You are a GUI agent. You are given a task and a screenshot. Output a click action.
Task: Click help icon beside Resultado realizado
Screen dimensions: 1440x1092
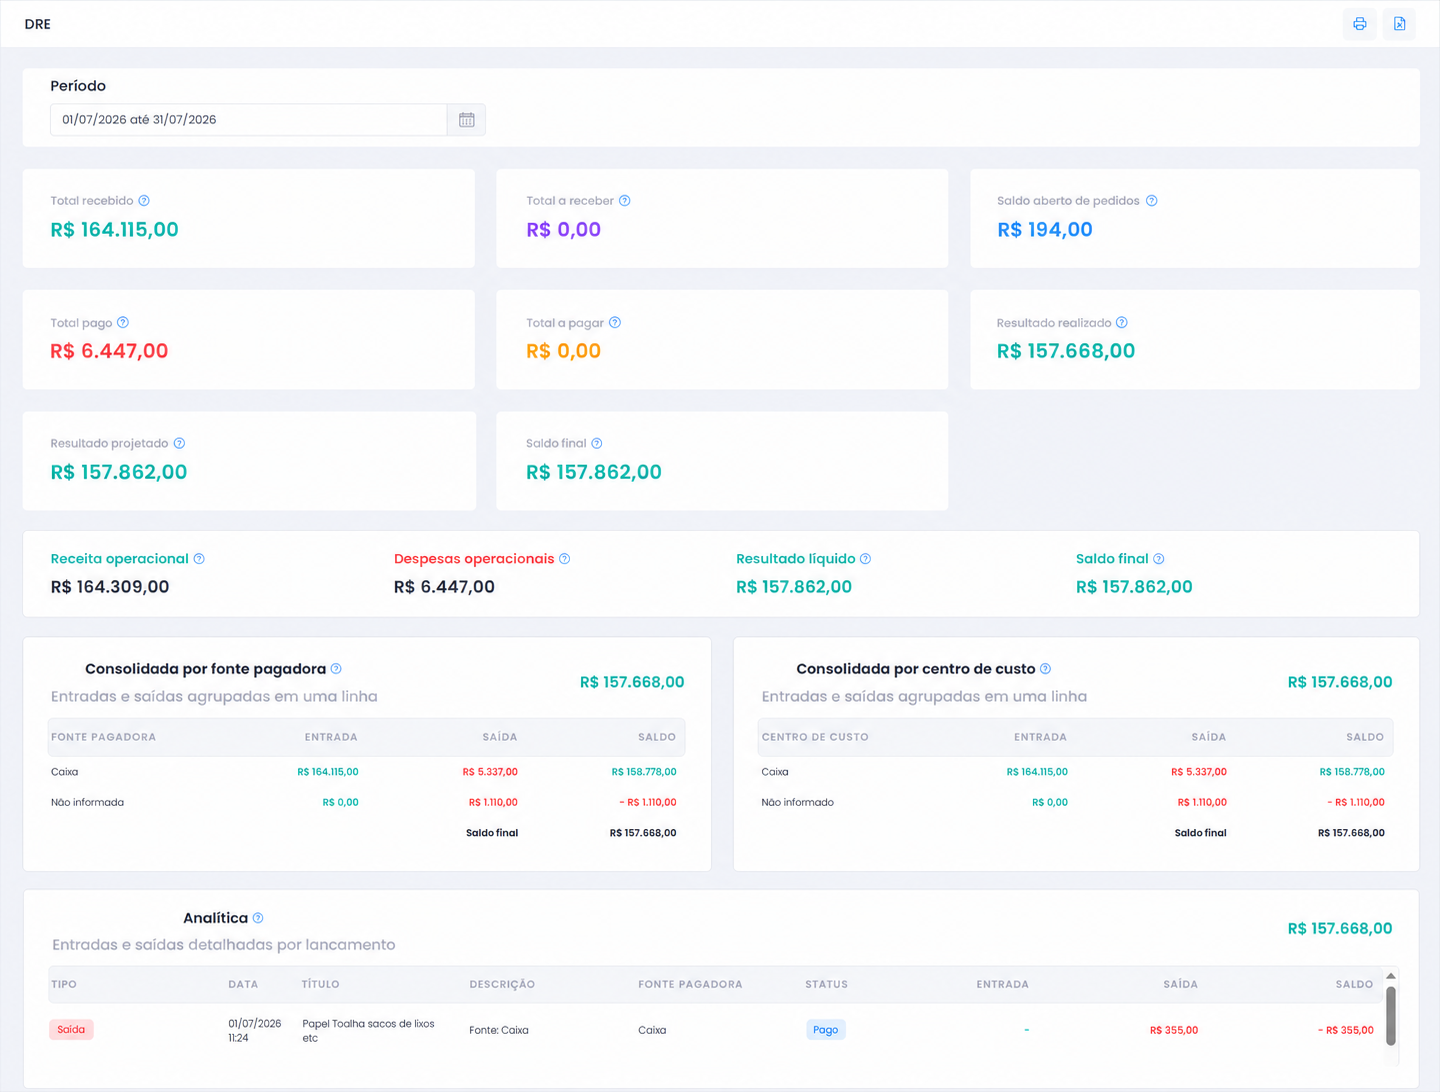pyautogui.click(x=1122, y=322)
